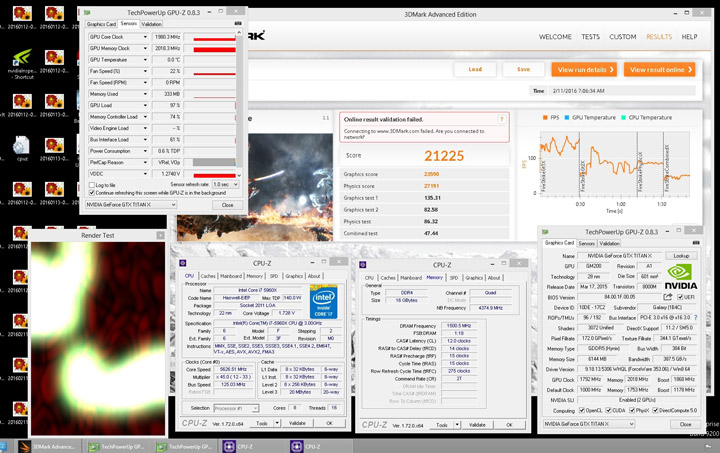Click the Lookup button in GPU-Z
The width and height of the screenshot is (720, 453).
point(681,256)
